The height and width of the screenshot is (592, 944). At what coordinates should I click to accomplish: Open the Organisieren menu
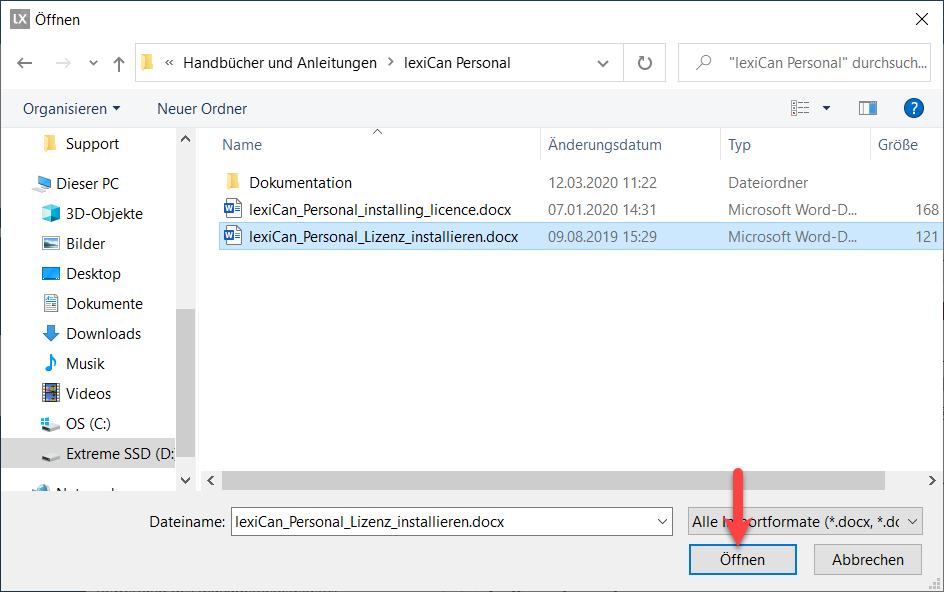(x=71, y=108)
